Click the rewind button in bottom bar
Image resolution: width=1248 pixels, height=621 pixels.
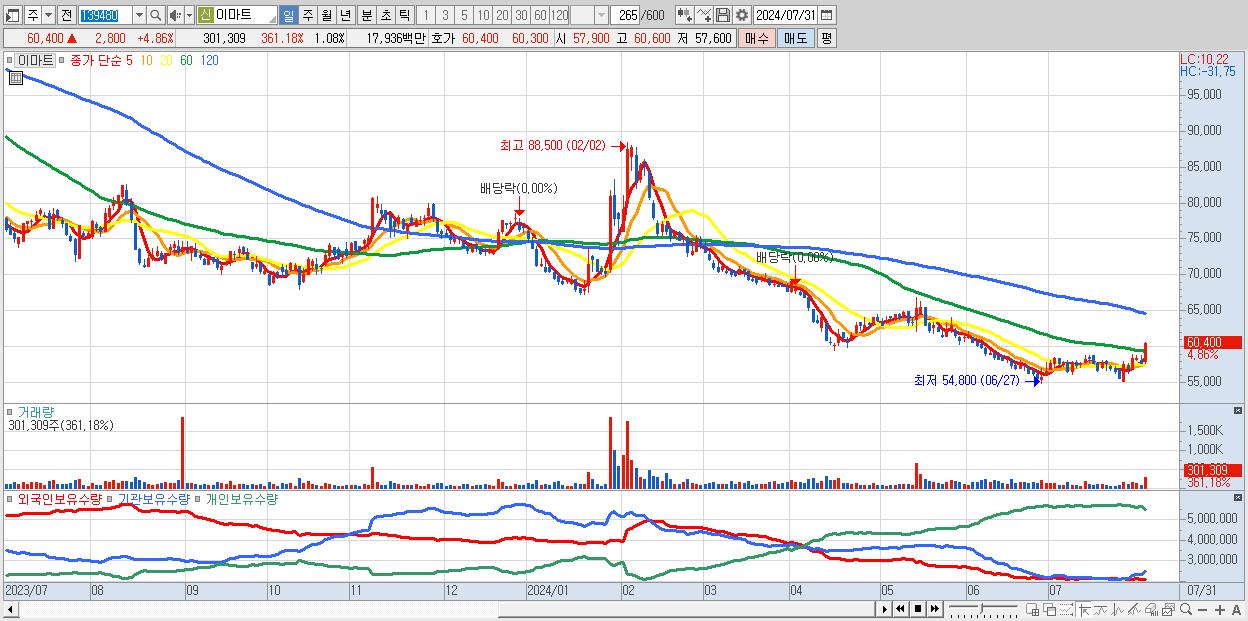coord(900,609)
